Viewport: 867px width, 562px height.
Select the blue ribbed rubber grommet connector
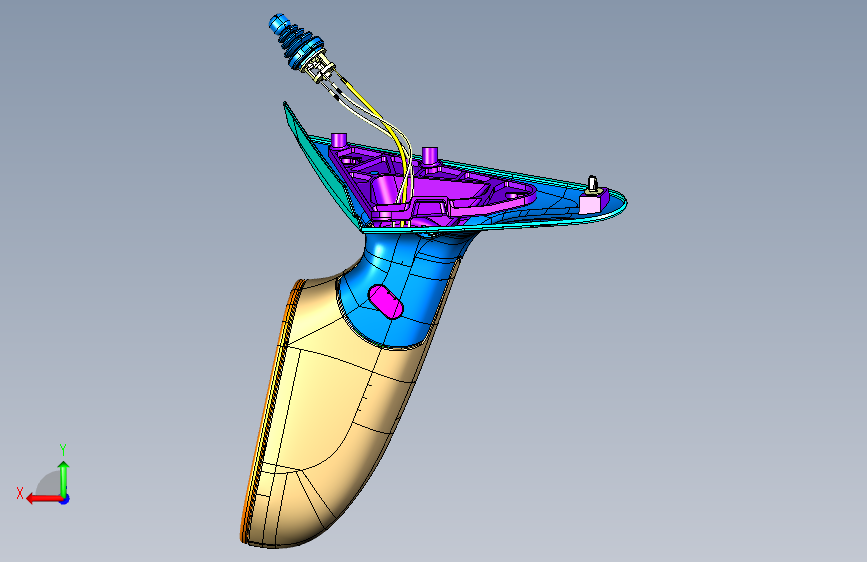point(296,41)
